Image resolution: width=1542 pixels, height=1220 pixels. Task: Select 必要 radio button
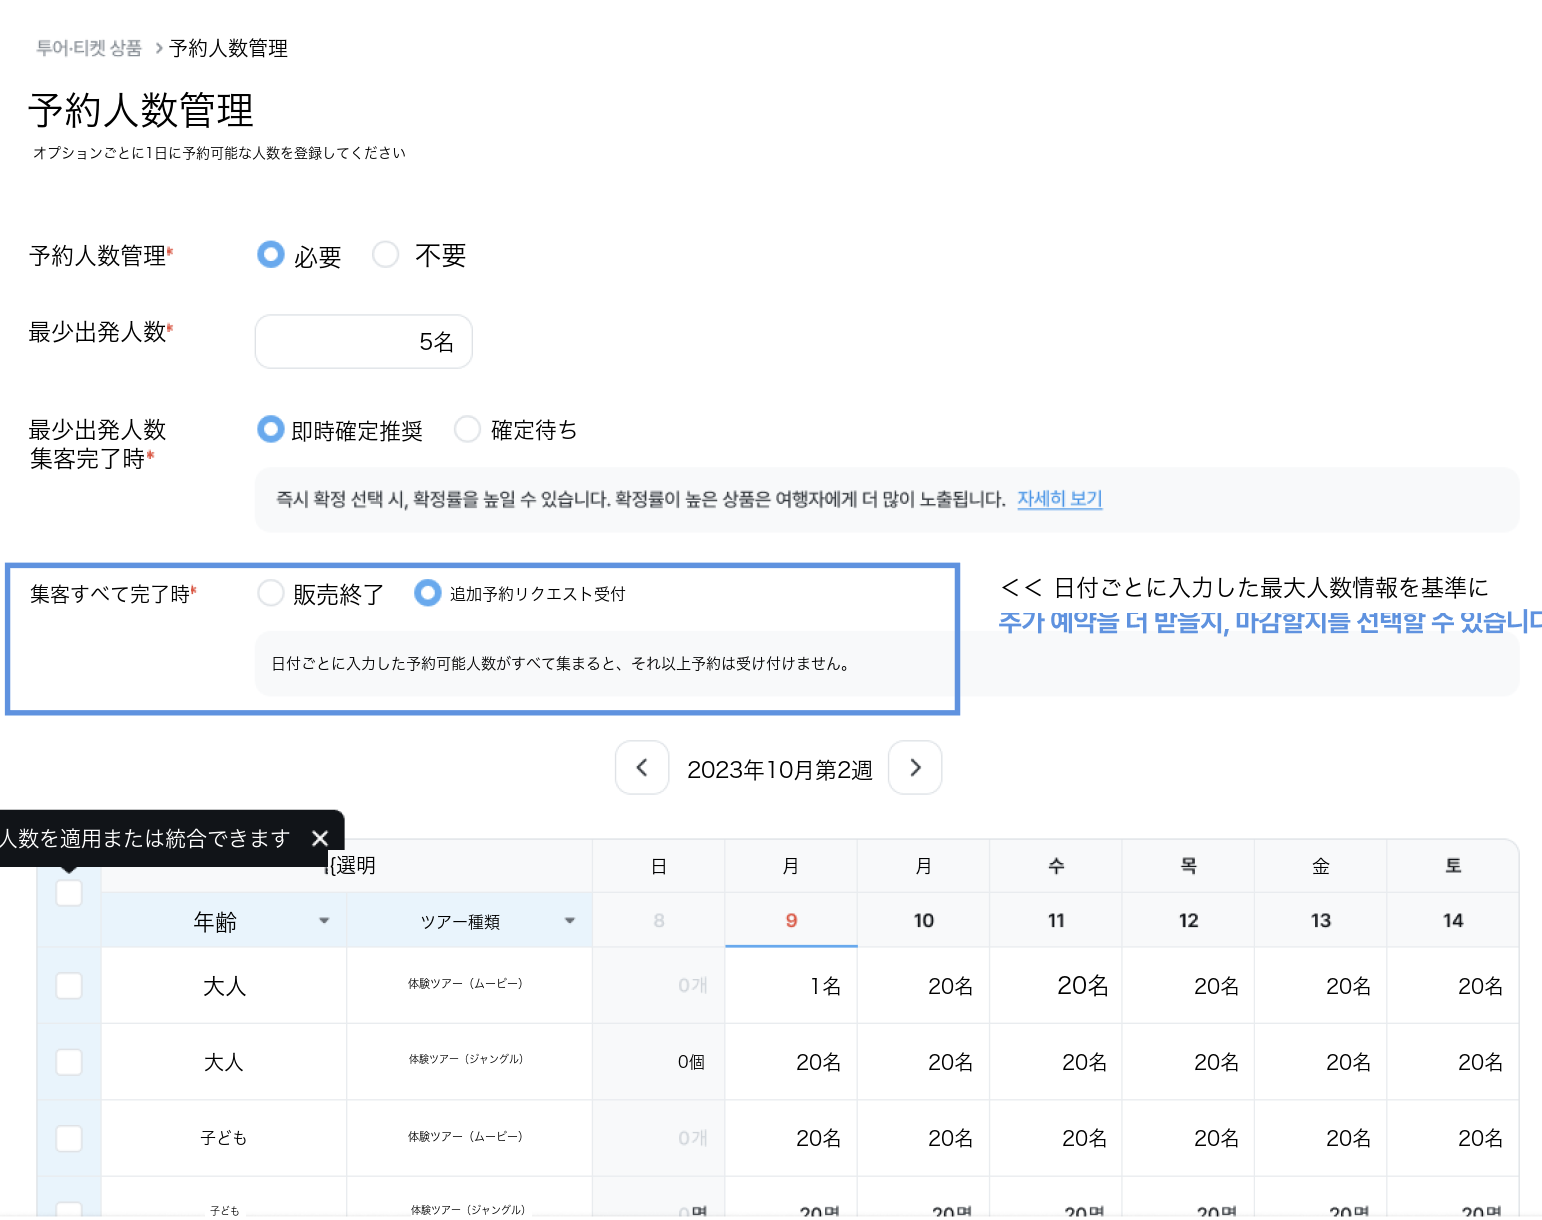[x=271, y=254]
